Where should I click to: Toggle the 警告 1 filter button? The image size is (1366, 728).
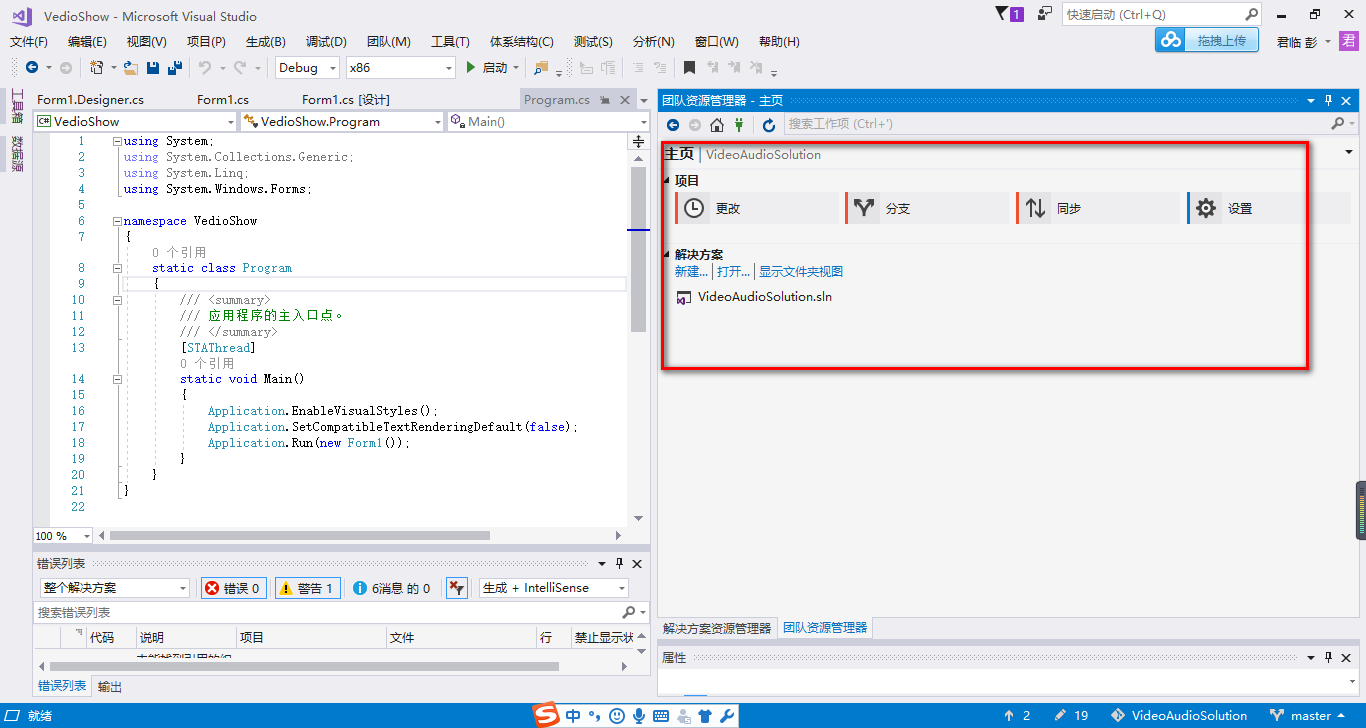click(308, 588)
